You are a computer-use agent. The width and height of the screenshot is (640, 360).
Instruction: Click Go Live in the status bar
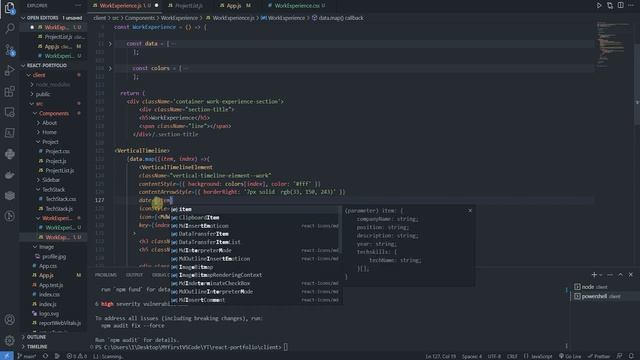coord(570,356)
